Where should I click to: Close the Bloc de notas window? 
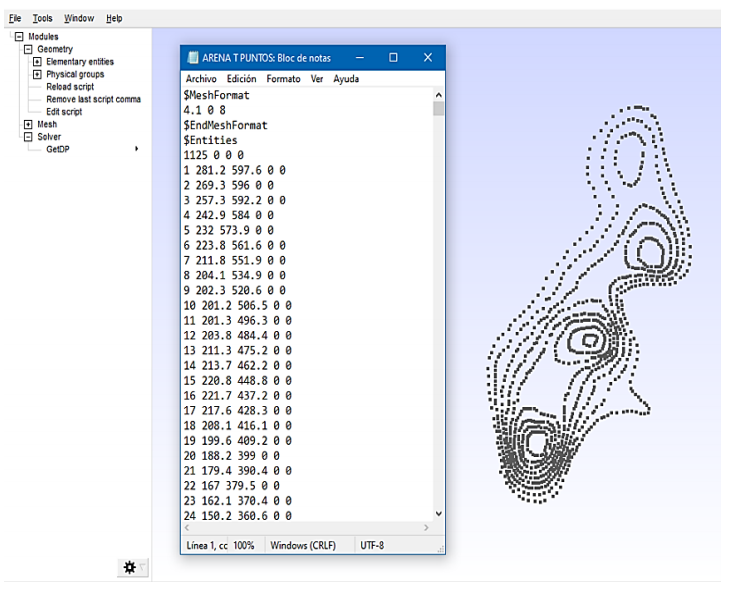click(427, 58)
